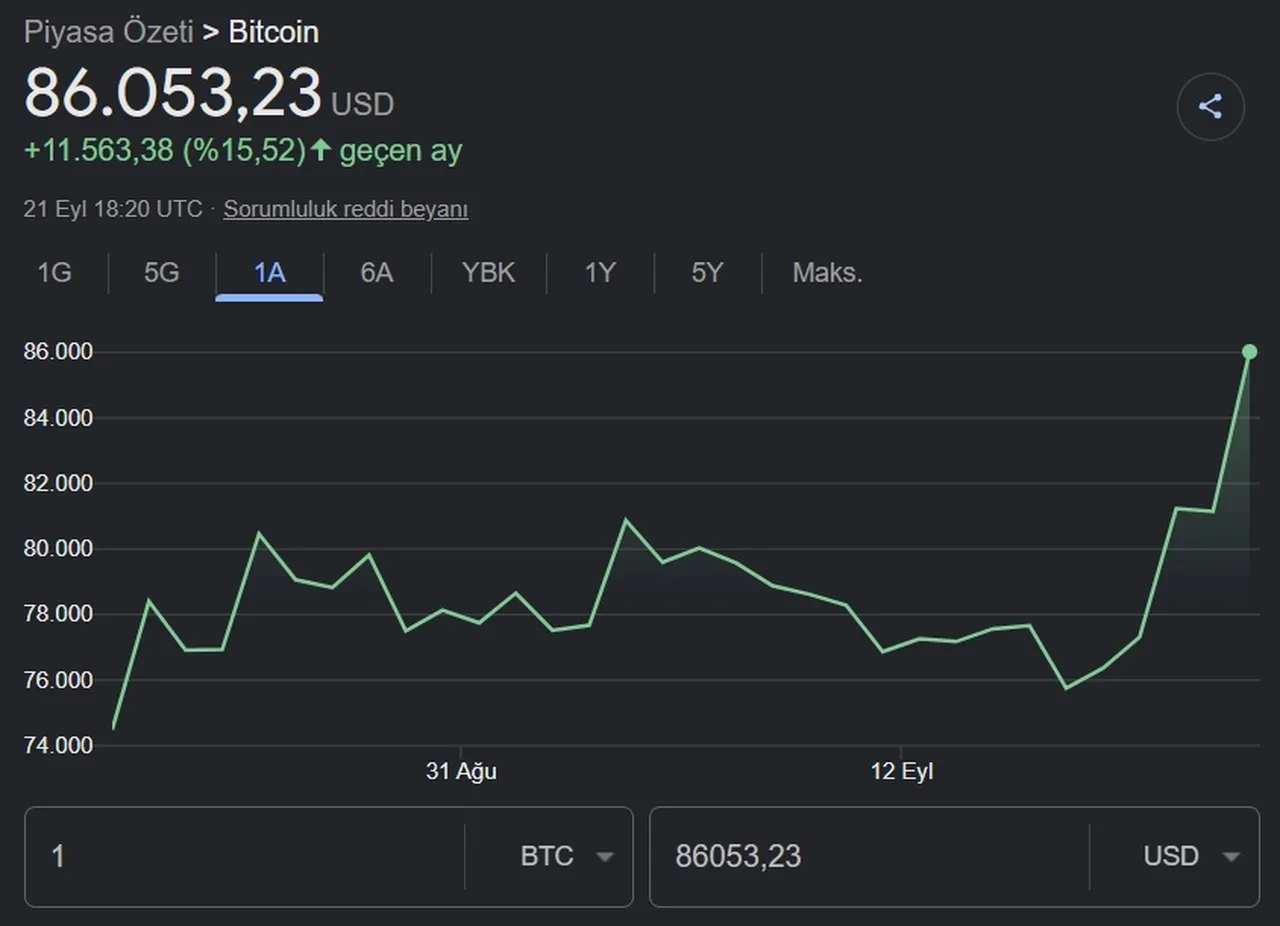
Task: Click the Bitcoin breadcrumb title
Action: (274, 32)
